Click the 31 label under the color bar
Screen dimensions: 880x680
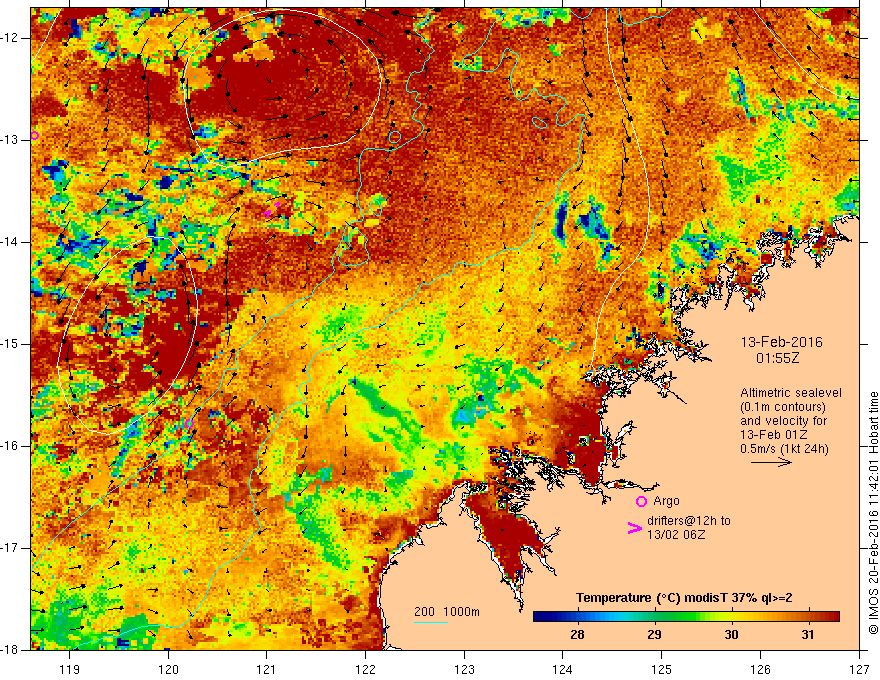coord(808,635)
